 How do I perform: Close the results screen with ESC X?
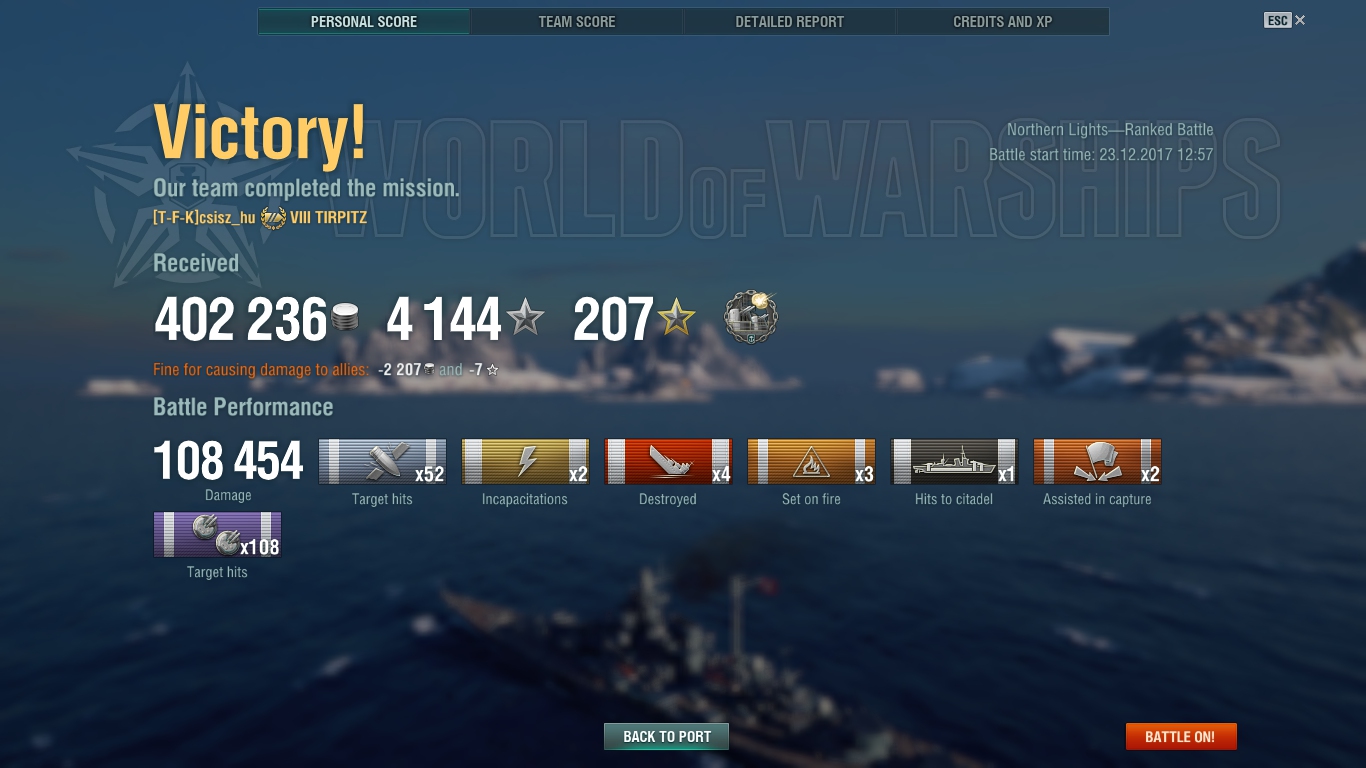click(x=1285, y=20)
